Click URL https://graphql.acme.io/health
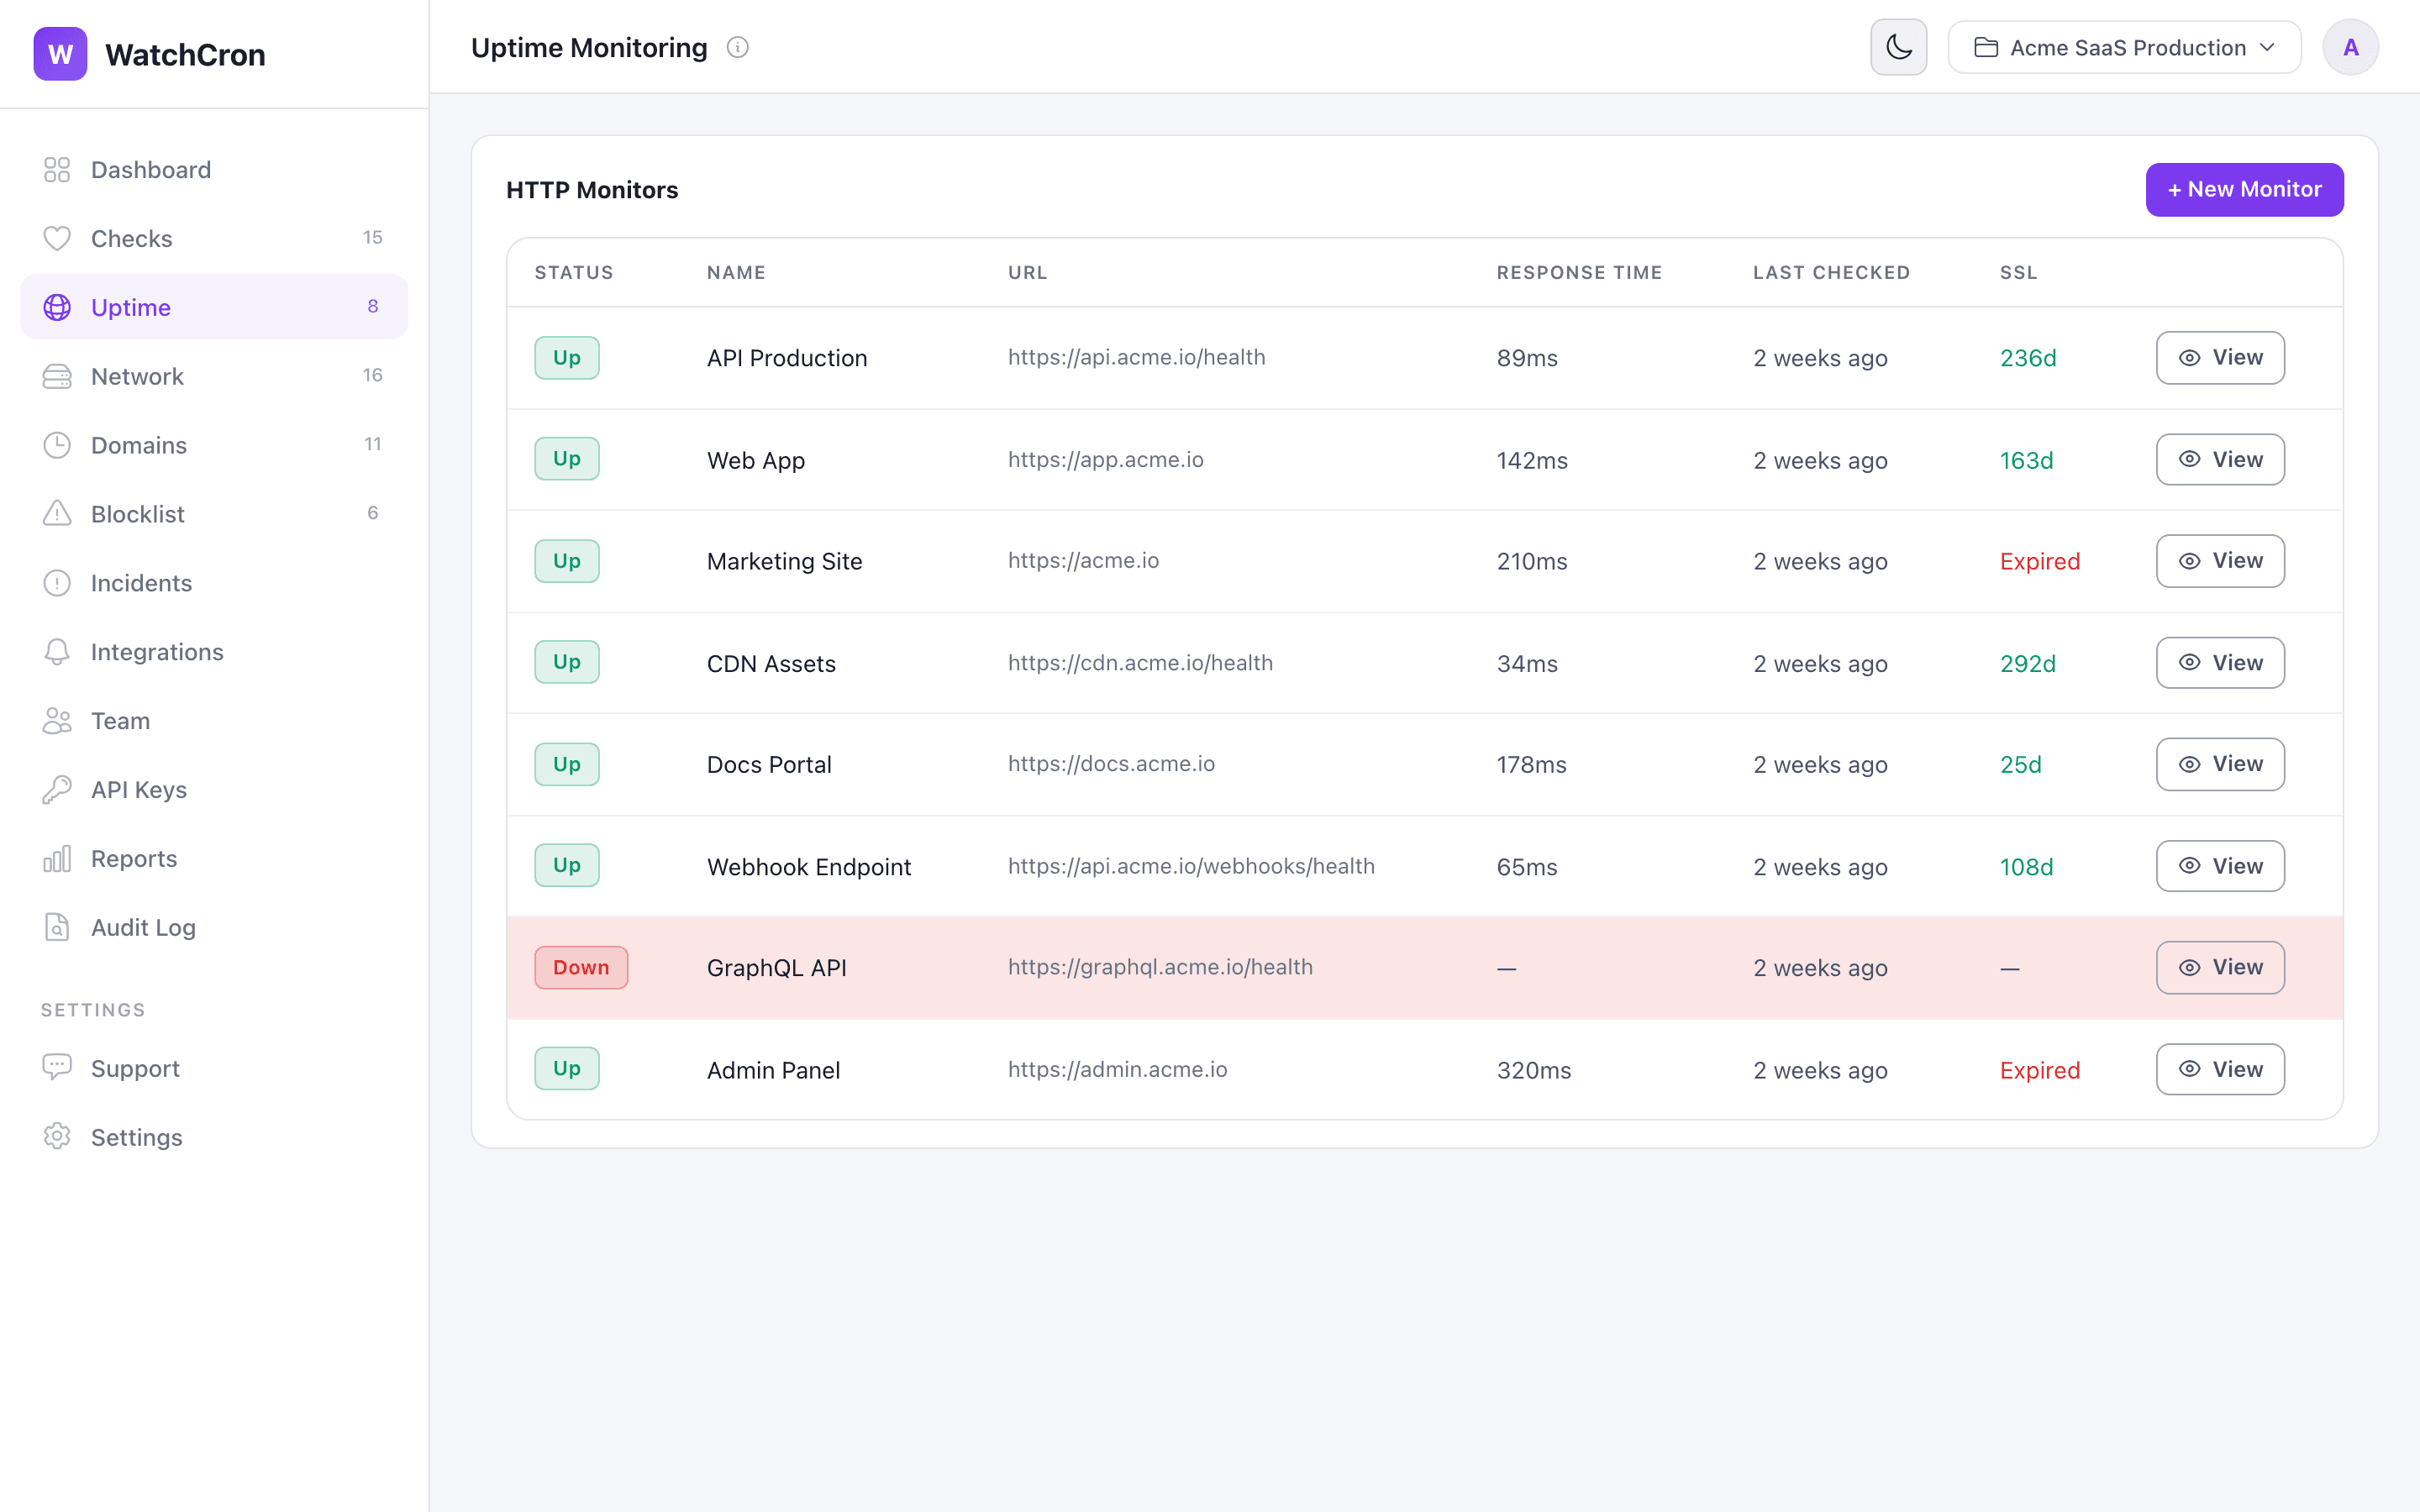Image resolution: width=2420 pixels, height=1512 pixels. click(1160, 967)
